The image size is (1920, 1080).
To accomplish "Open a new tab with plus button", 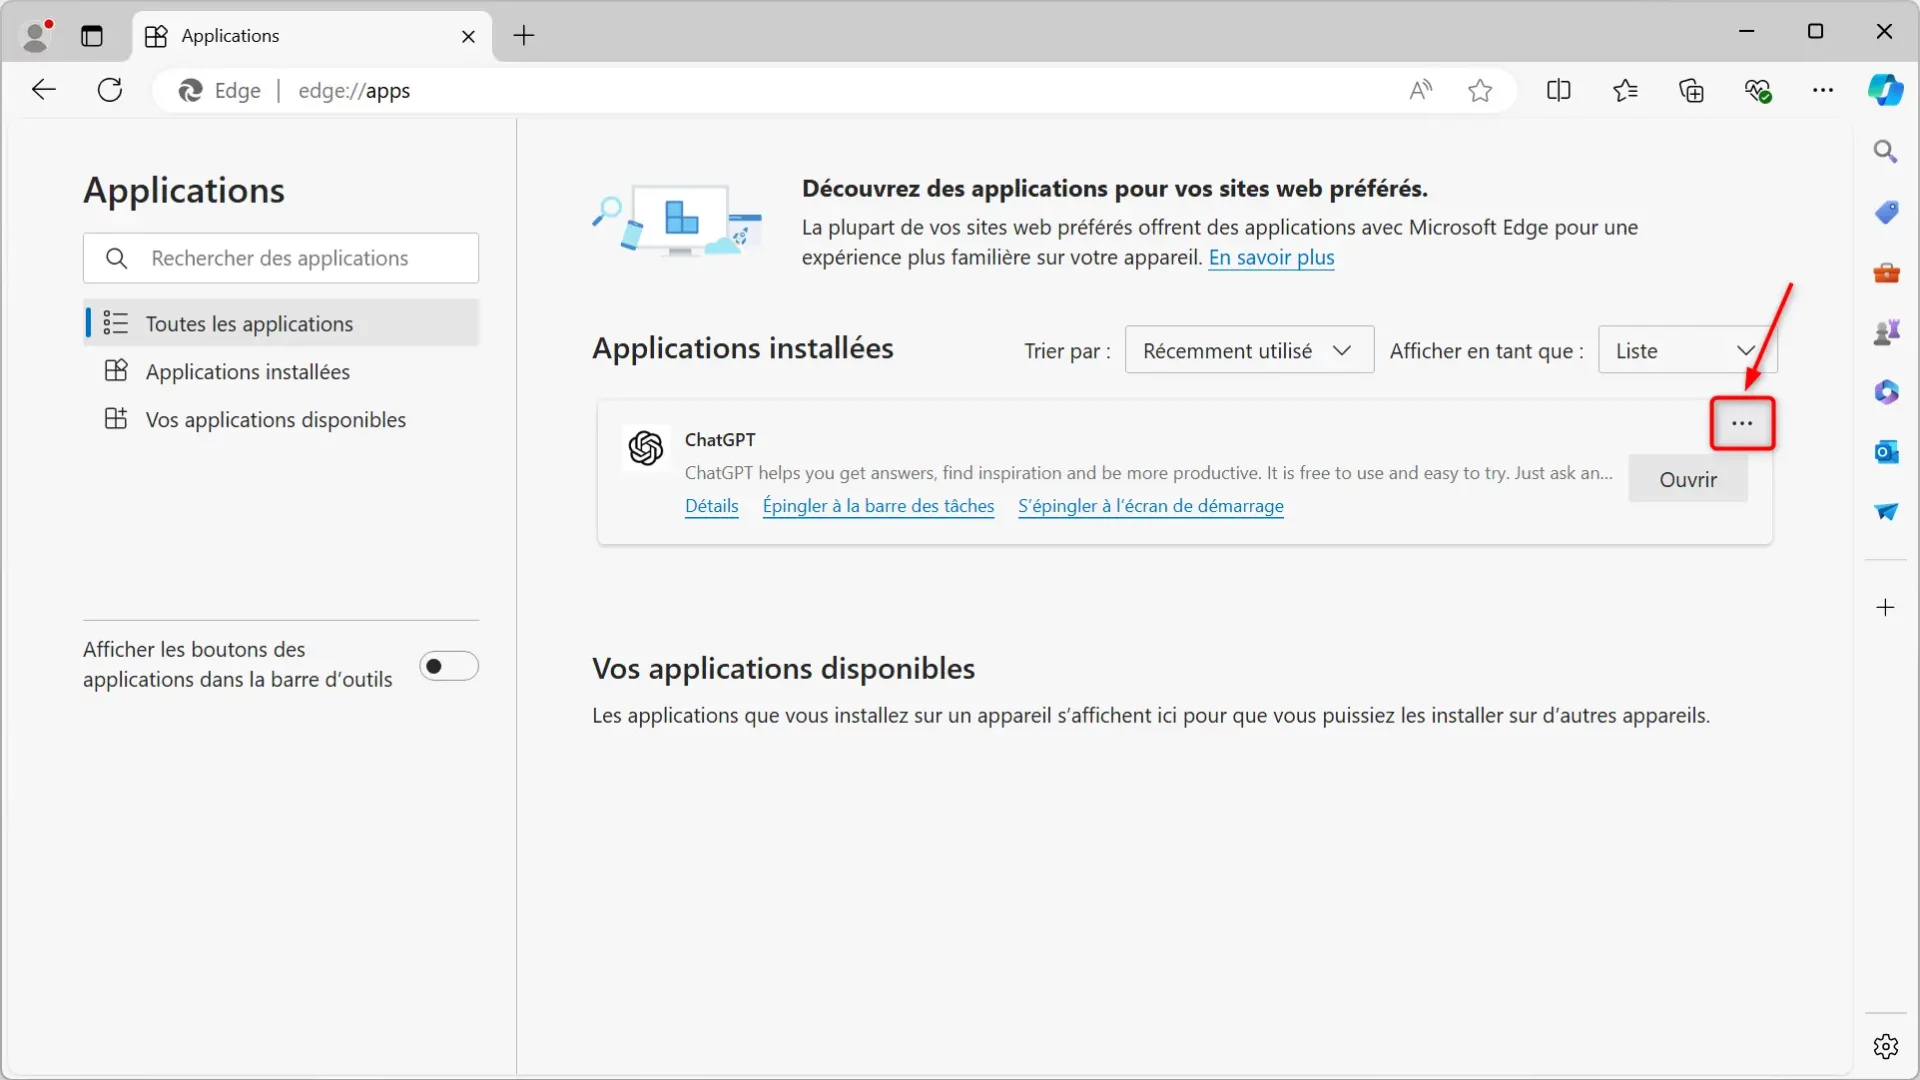I will click(x=524, y=36).
